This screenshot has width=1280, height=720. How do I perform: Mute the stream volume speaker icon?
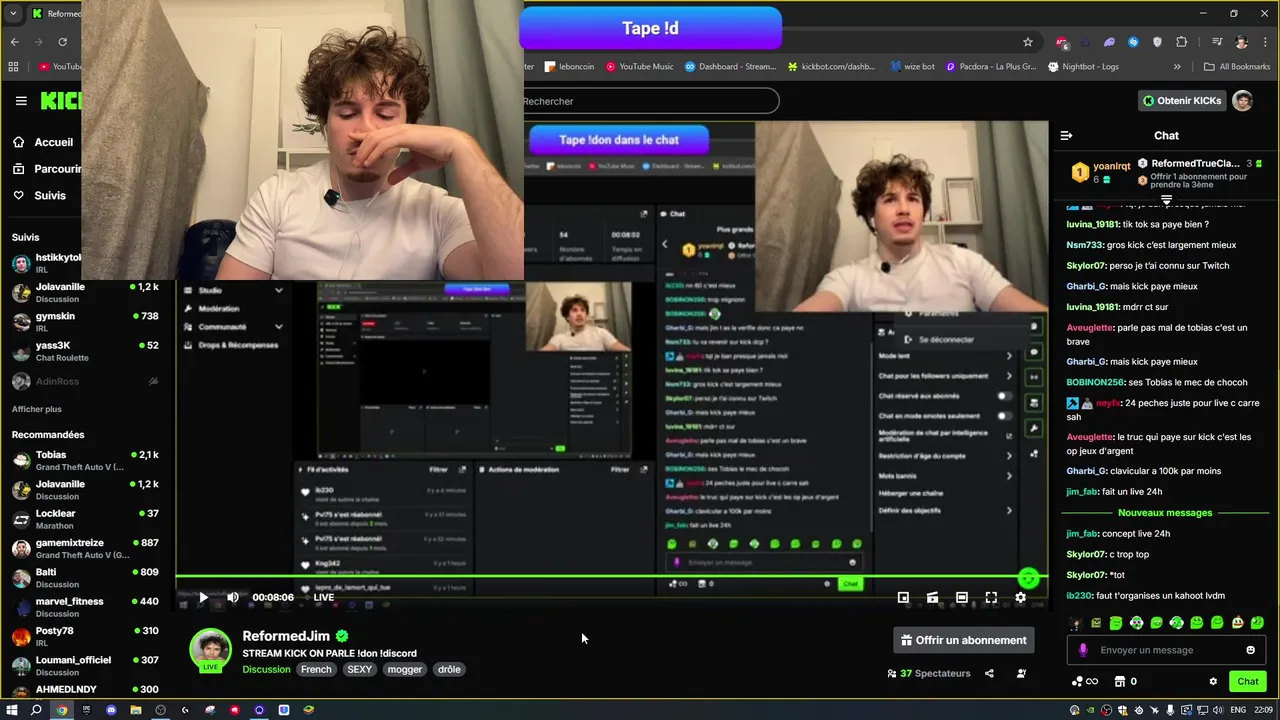232,597
